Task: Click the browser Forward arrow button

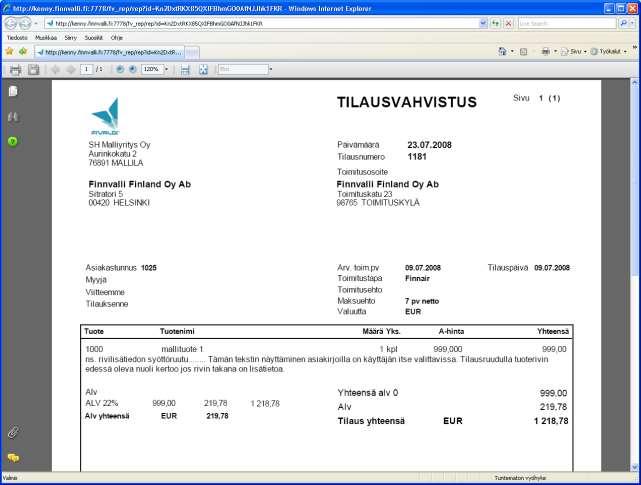Action: click(x=25, y=24)
